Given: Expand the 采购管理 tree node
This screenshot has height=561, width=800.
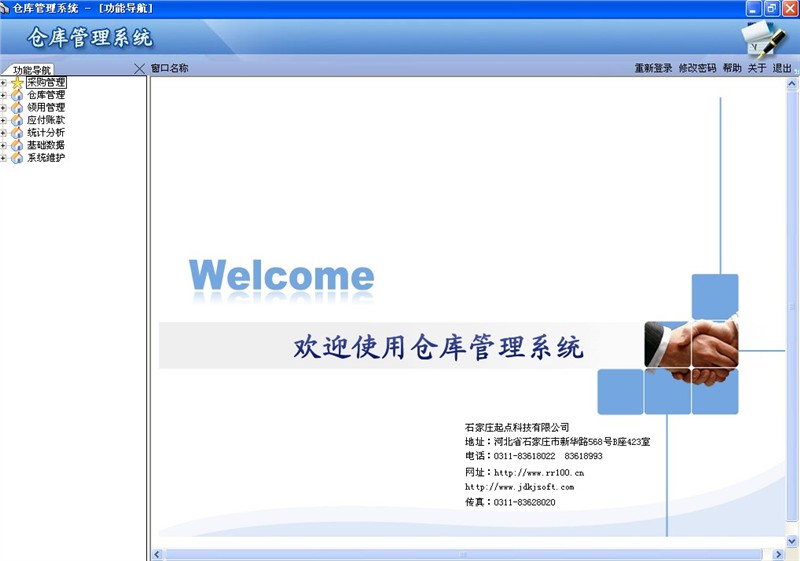Looking at the screenshot, I should (3, 83).
